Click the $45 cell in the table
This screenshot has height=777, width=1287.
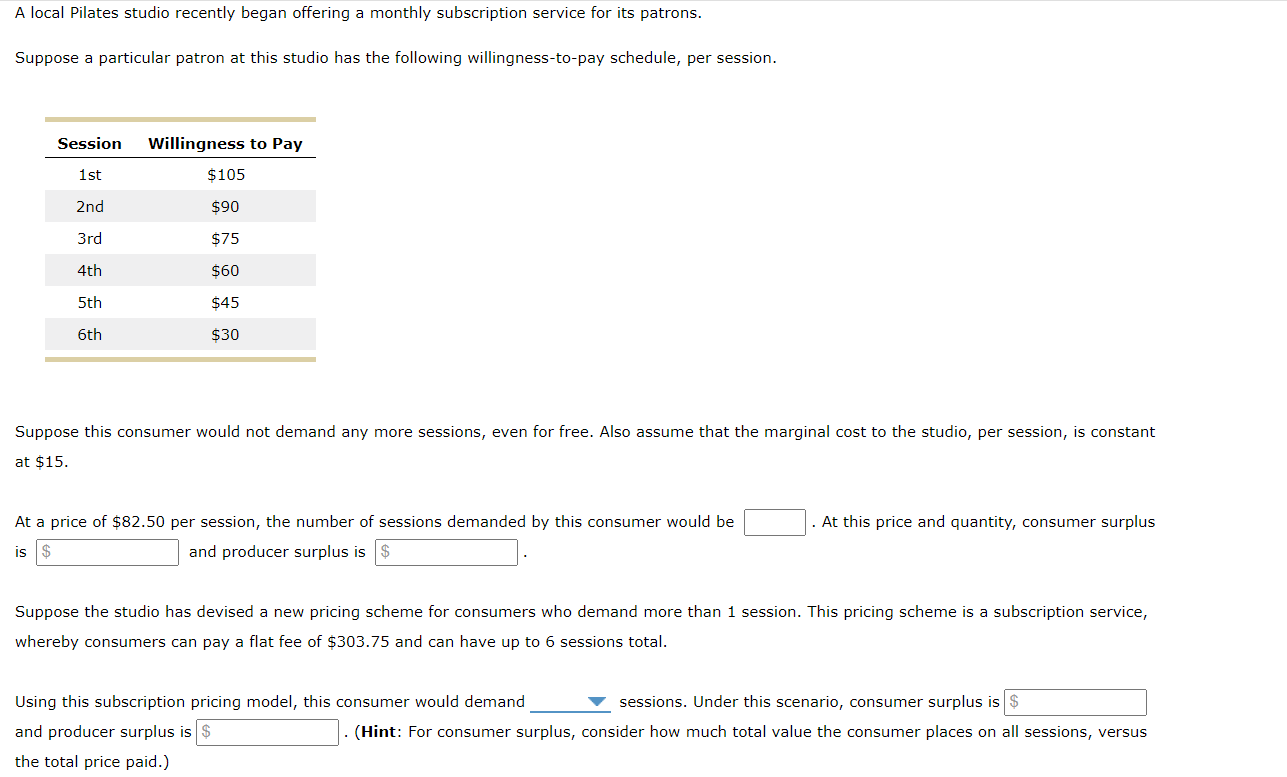pyautogui.click(x=225, y=302)
